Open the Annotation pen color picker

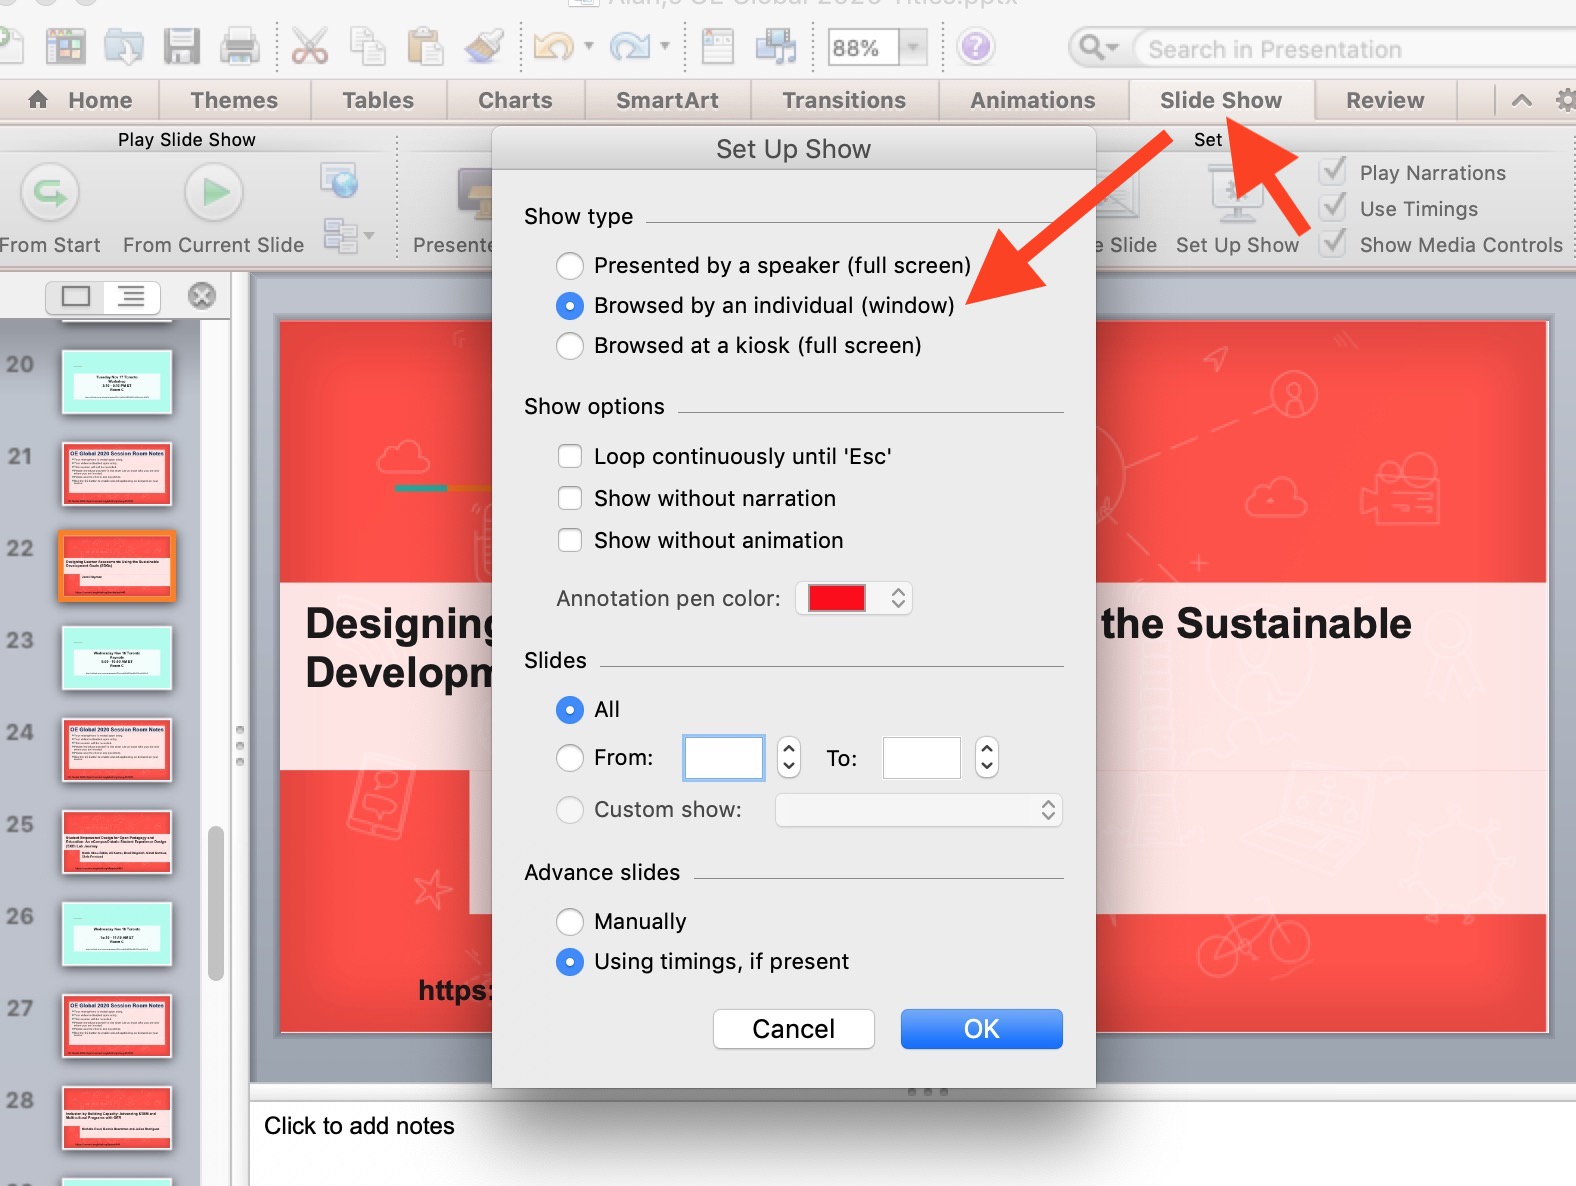point(854,598)
